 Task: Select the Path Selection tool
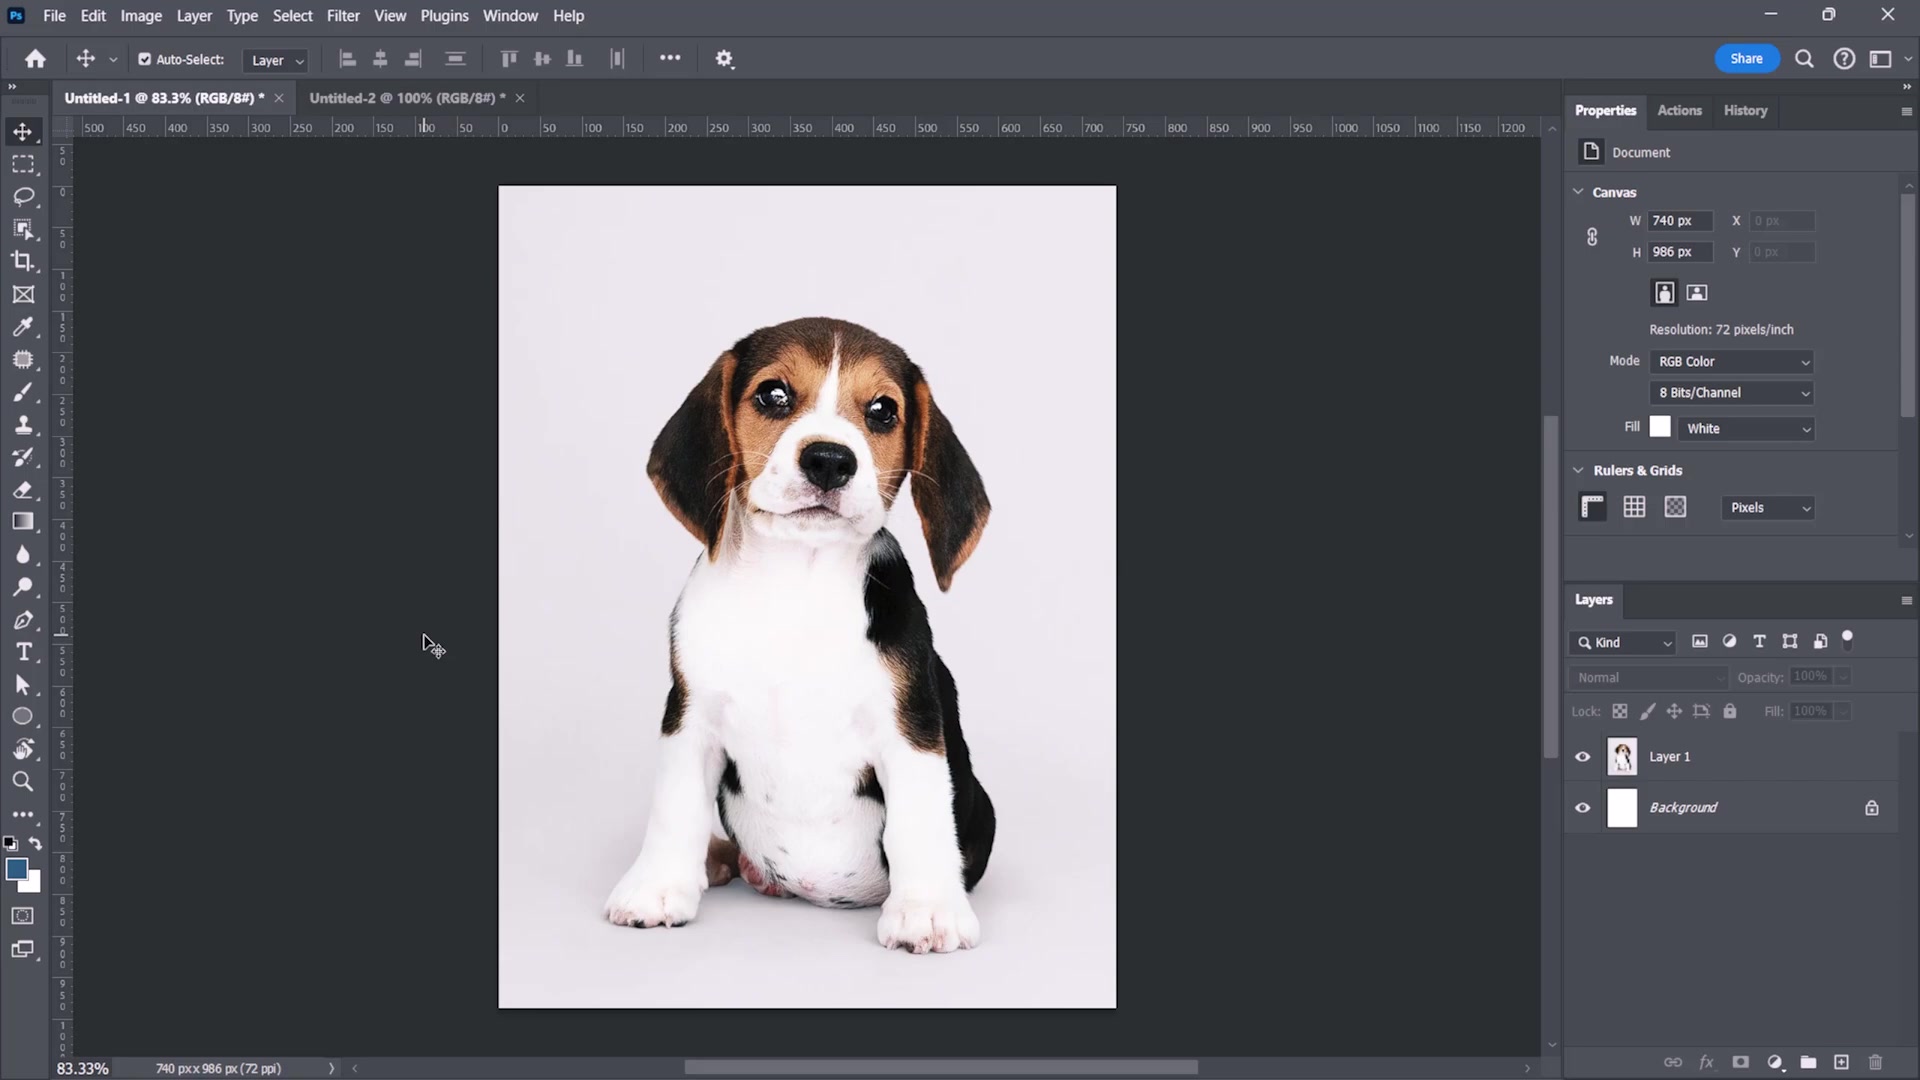point(23,685)
